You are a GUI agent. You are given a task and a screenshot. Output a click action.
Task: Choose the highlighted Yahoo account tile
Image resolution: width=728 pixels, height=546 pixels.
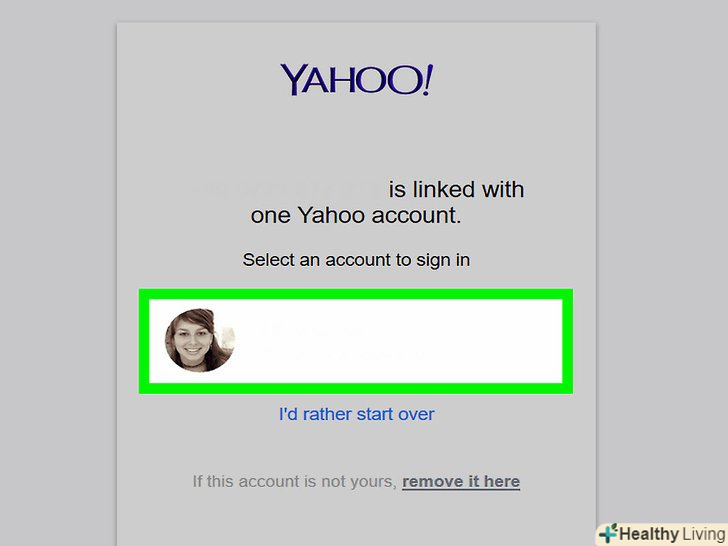356,341
